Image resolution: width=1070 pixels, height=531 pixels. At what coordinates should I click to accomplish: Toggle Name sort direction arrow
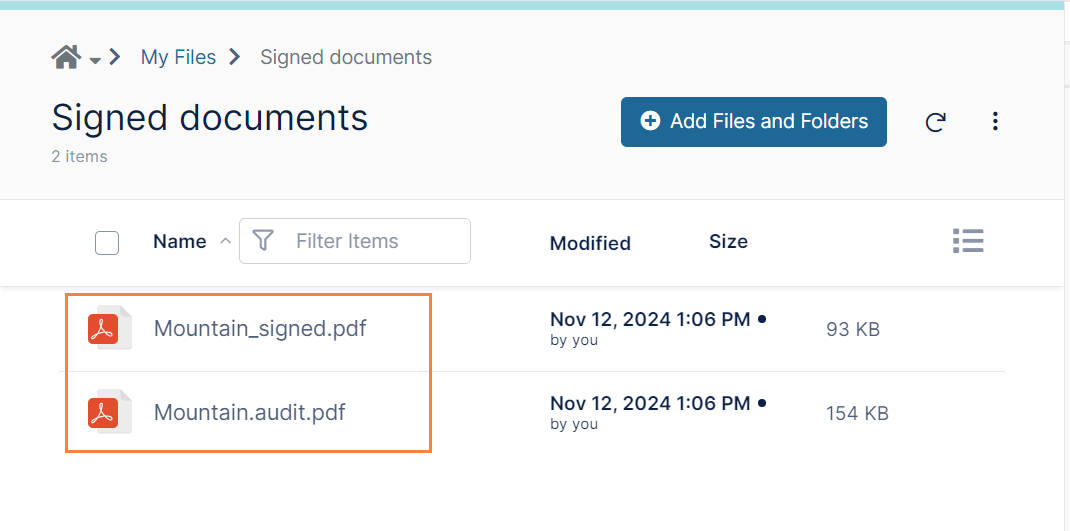(225, 241)
